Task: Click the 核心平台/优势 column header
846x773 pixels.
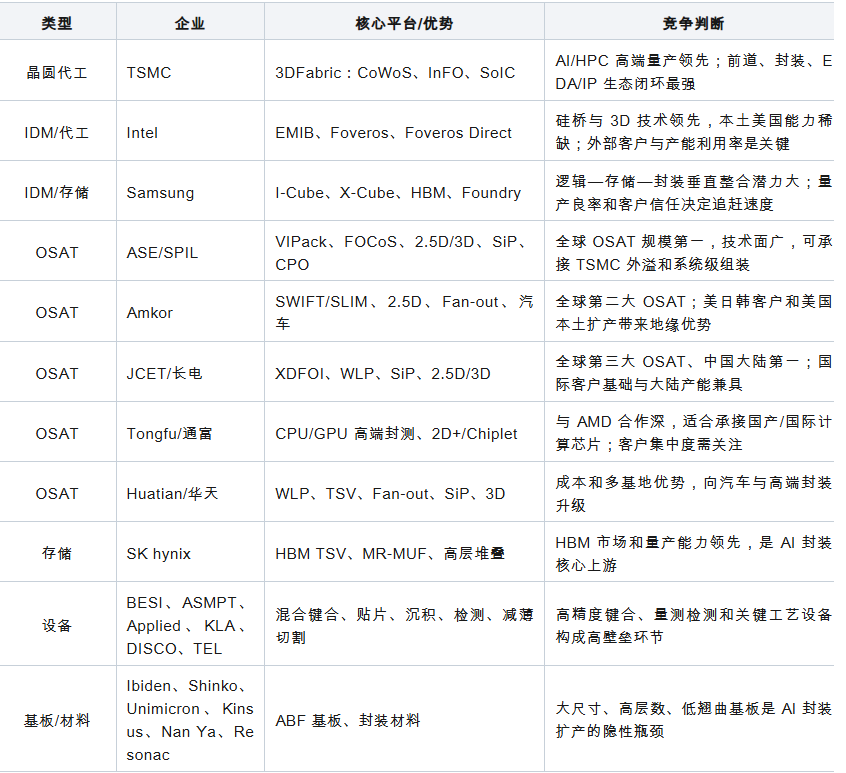Action: (404, 22)
